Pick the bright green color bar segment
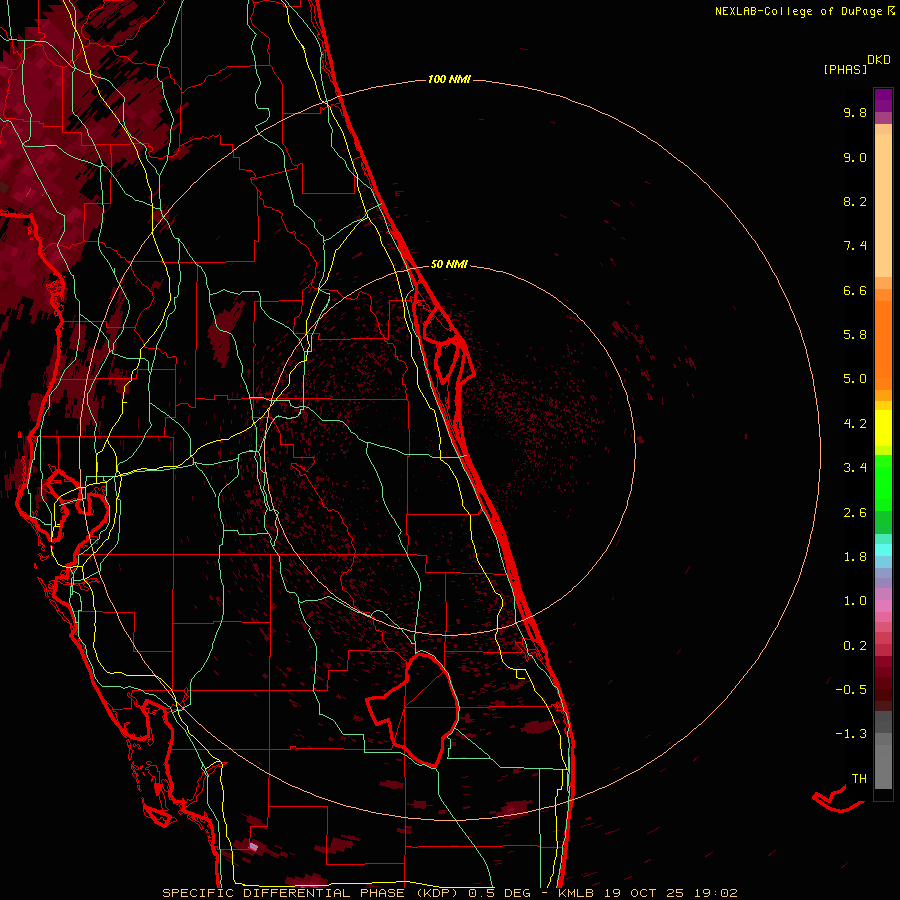Image resolution: width=900 pixels, height=900 pixels. tap(883, 482)
